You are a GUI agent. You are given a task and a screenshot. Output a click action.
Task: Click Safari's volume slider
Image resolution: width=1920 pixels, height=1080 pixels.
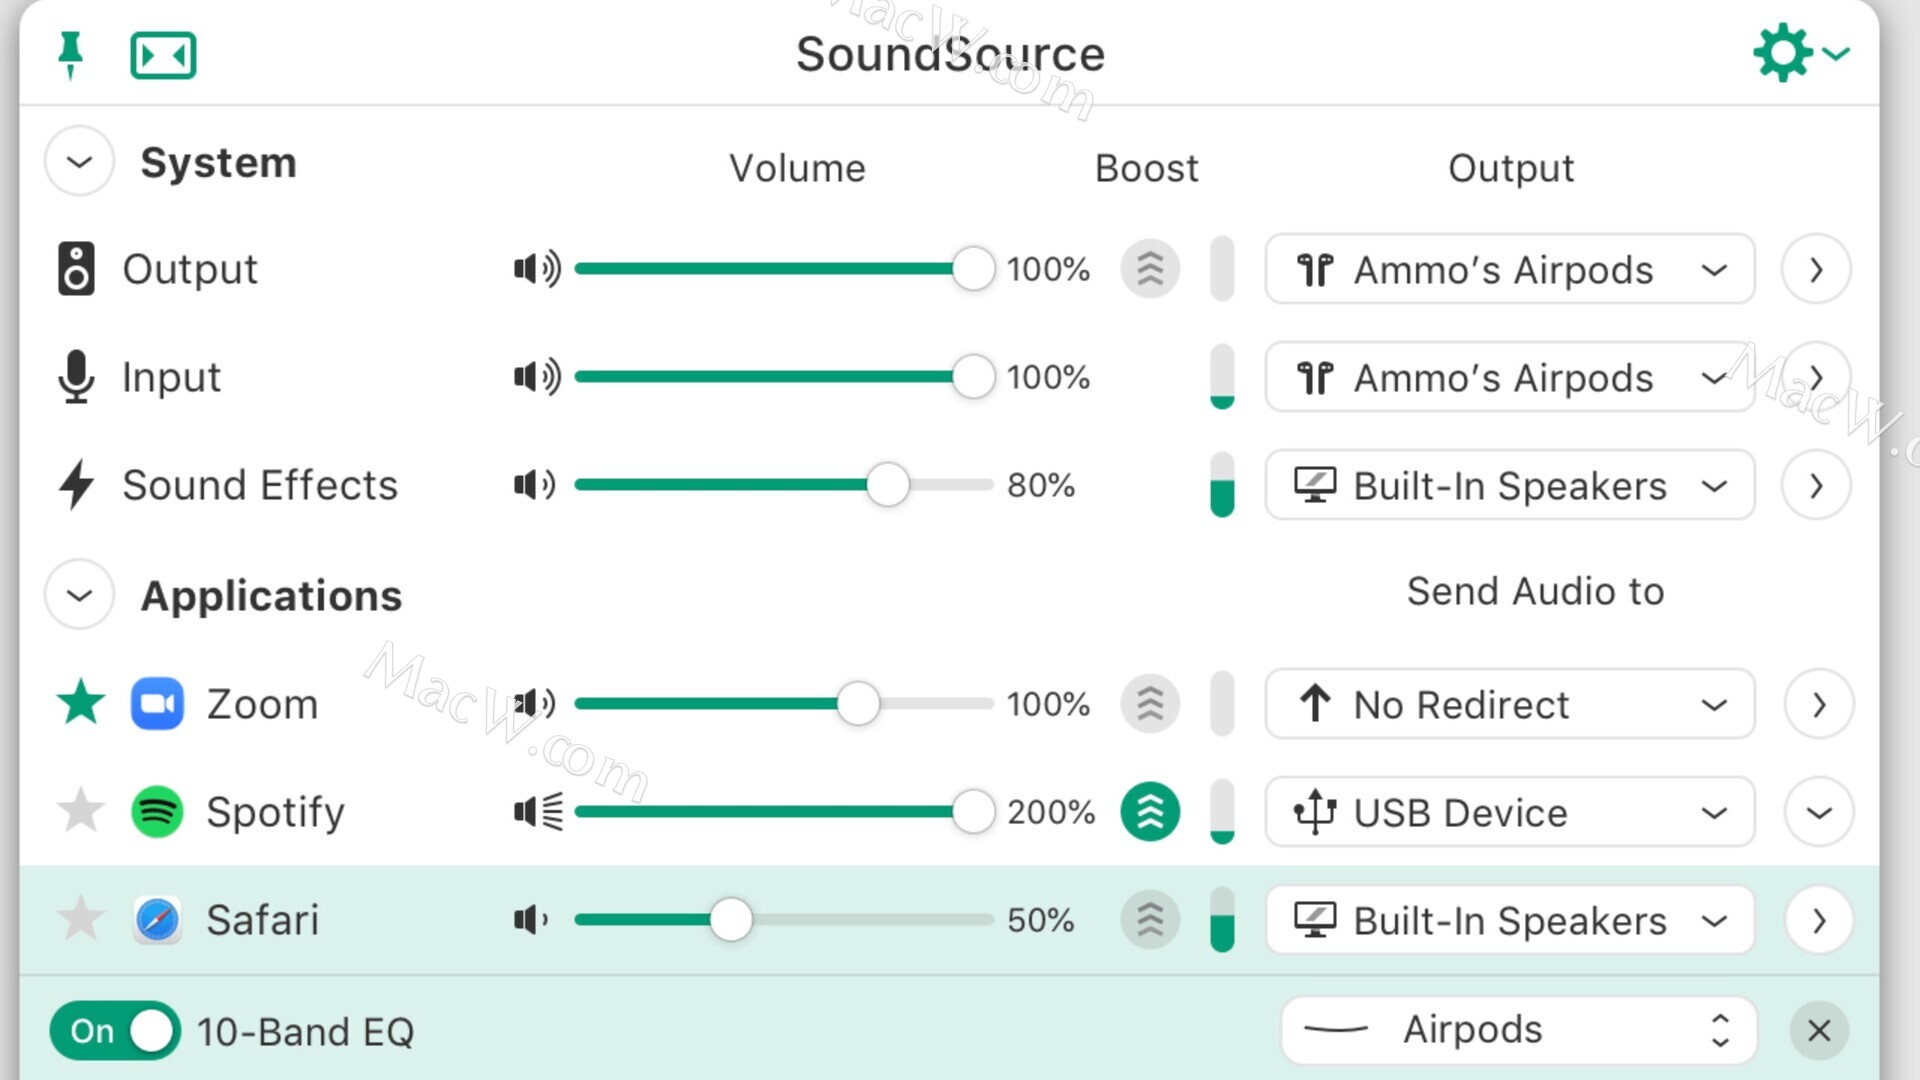784,919
